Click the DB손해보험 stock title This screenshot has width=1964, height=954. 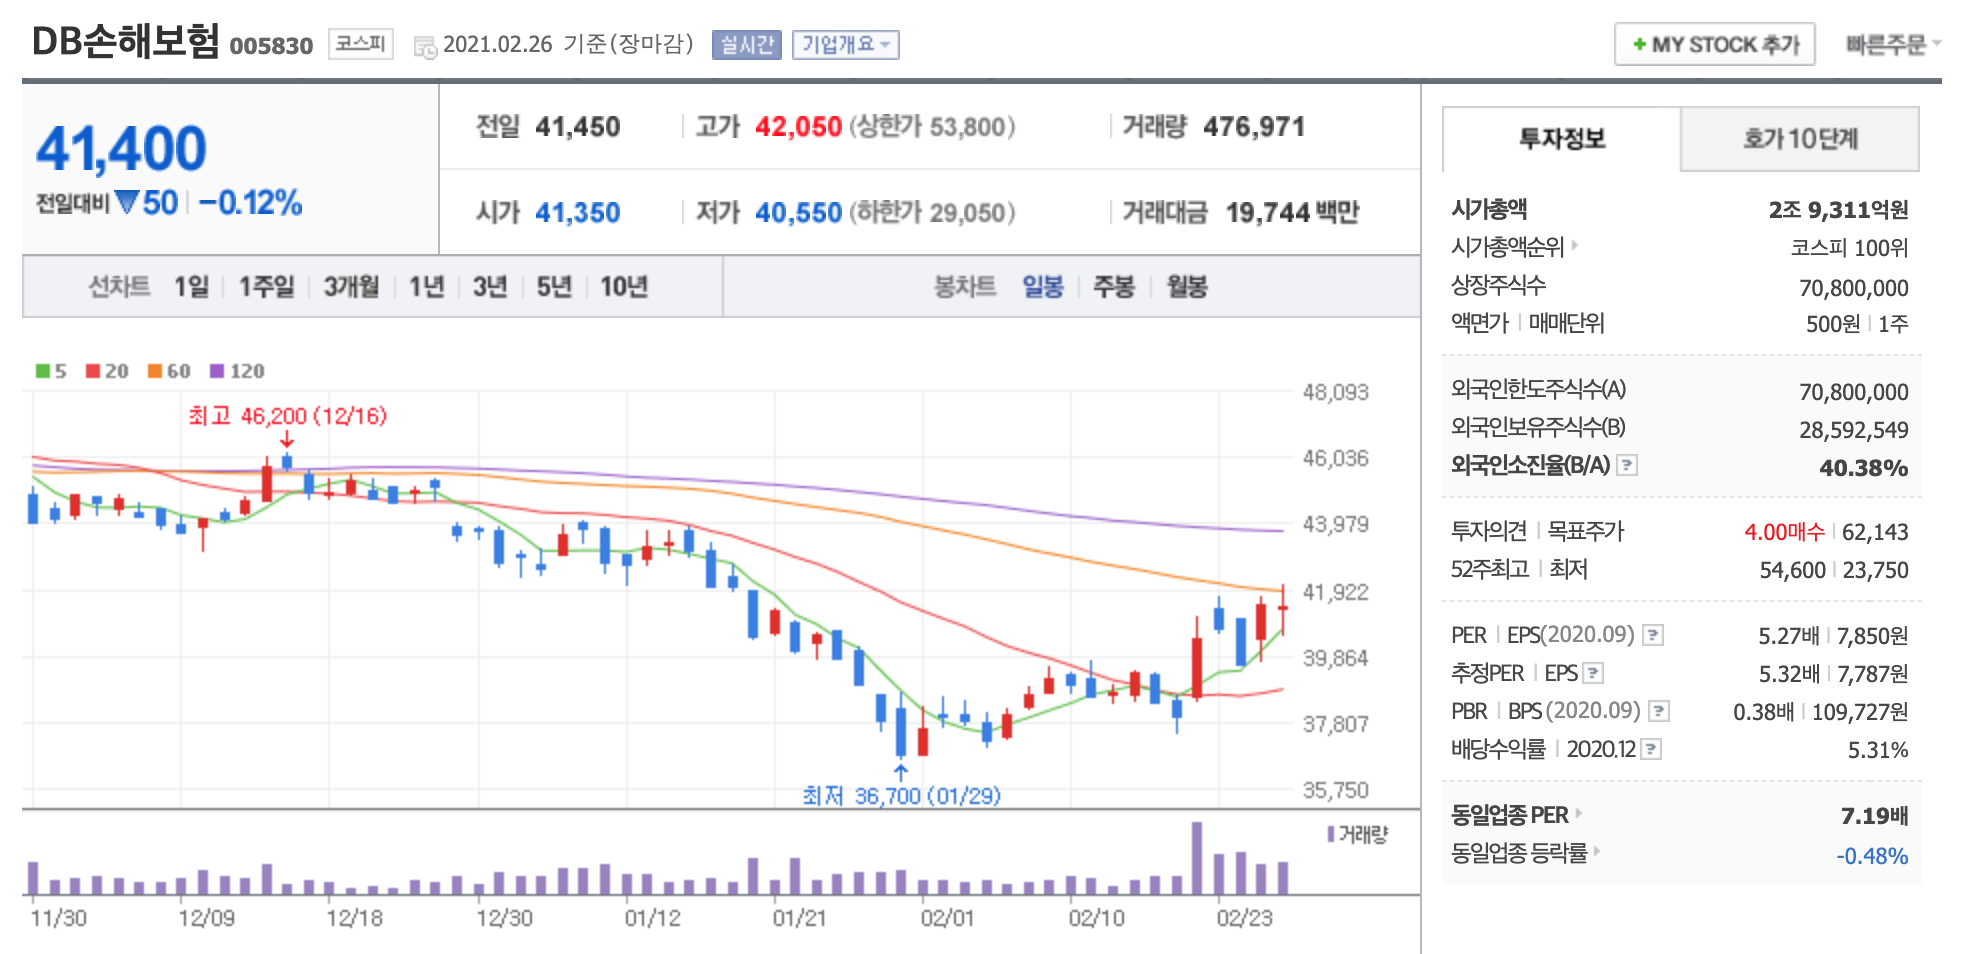[x=126, y=41]
